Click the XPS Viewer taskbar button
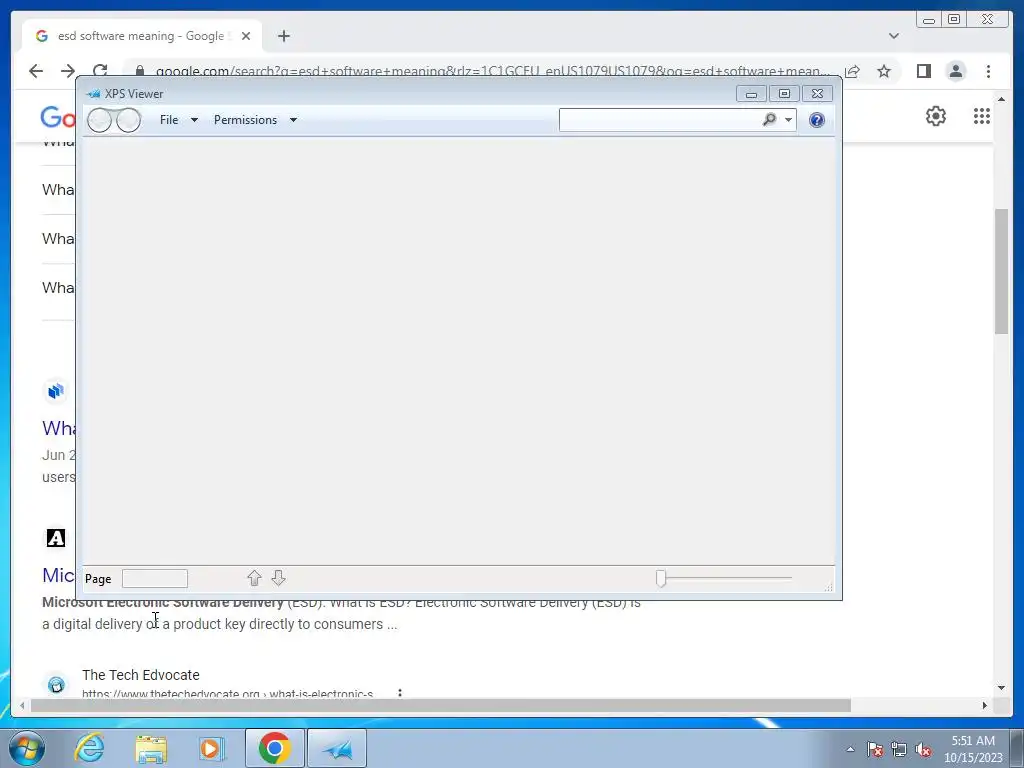 pos(337,748)
